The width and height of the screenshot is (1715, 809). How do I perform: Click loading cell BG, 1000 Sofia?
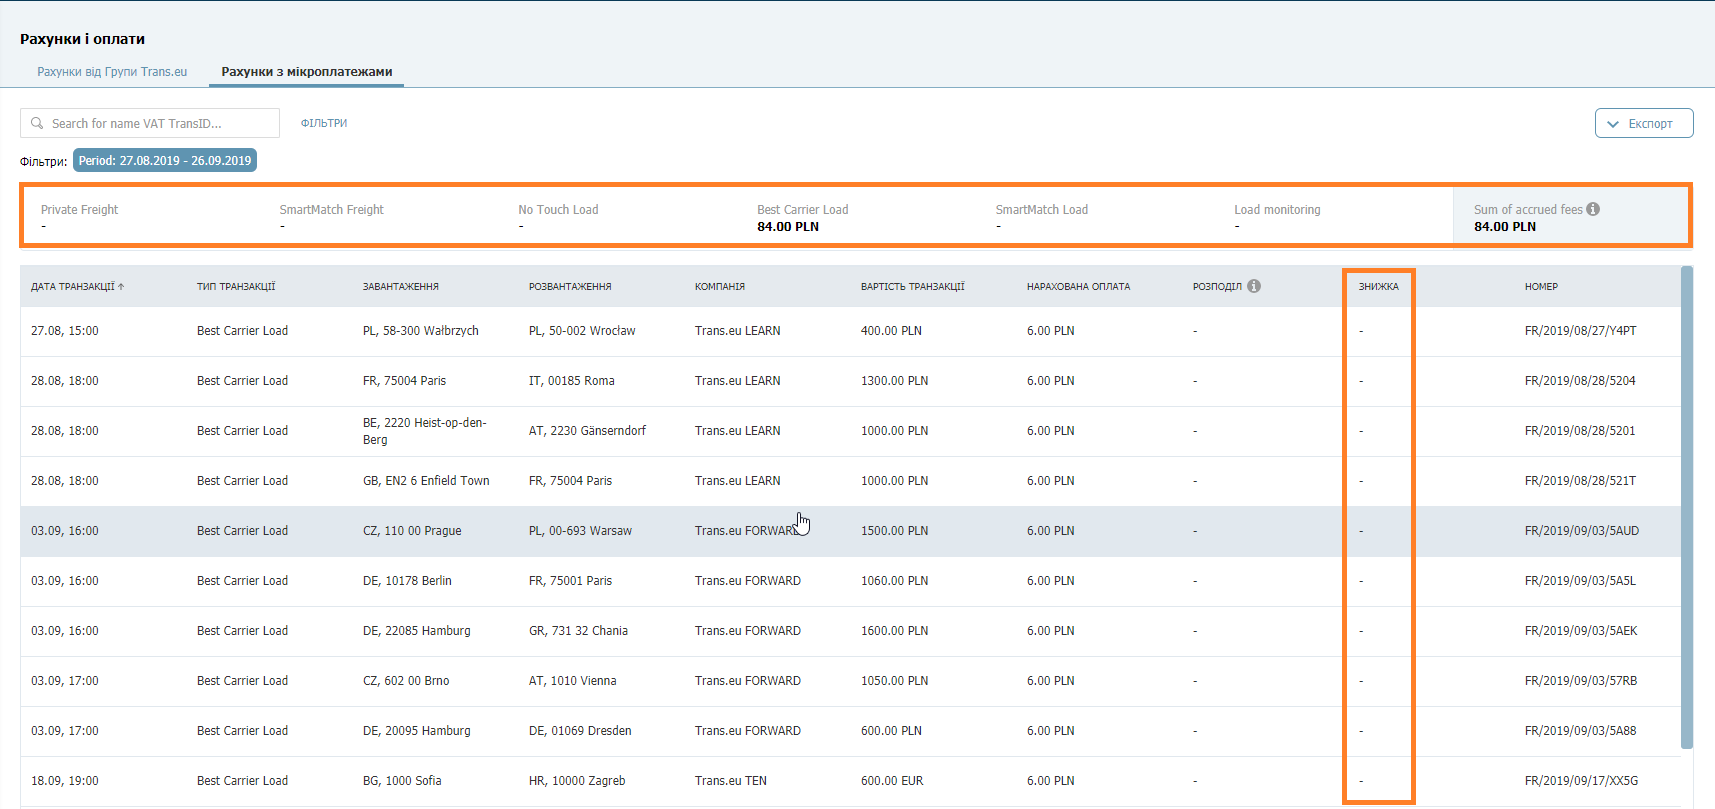coord(402,781)
